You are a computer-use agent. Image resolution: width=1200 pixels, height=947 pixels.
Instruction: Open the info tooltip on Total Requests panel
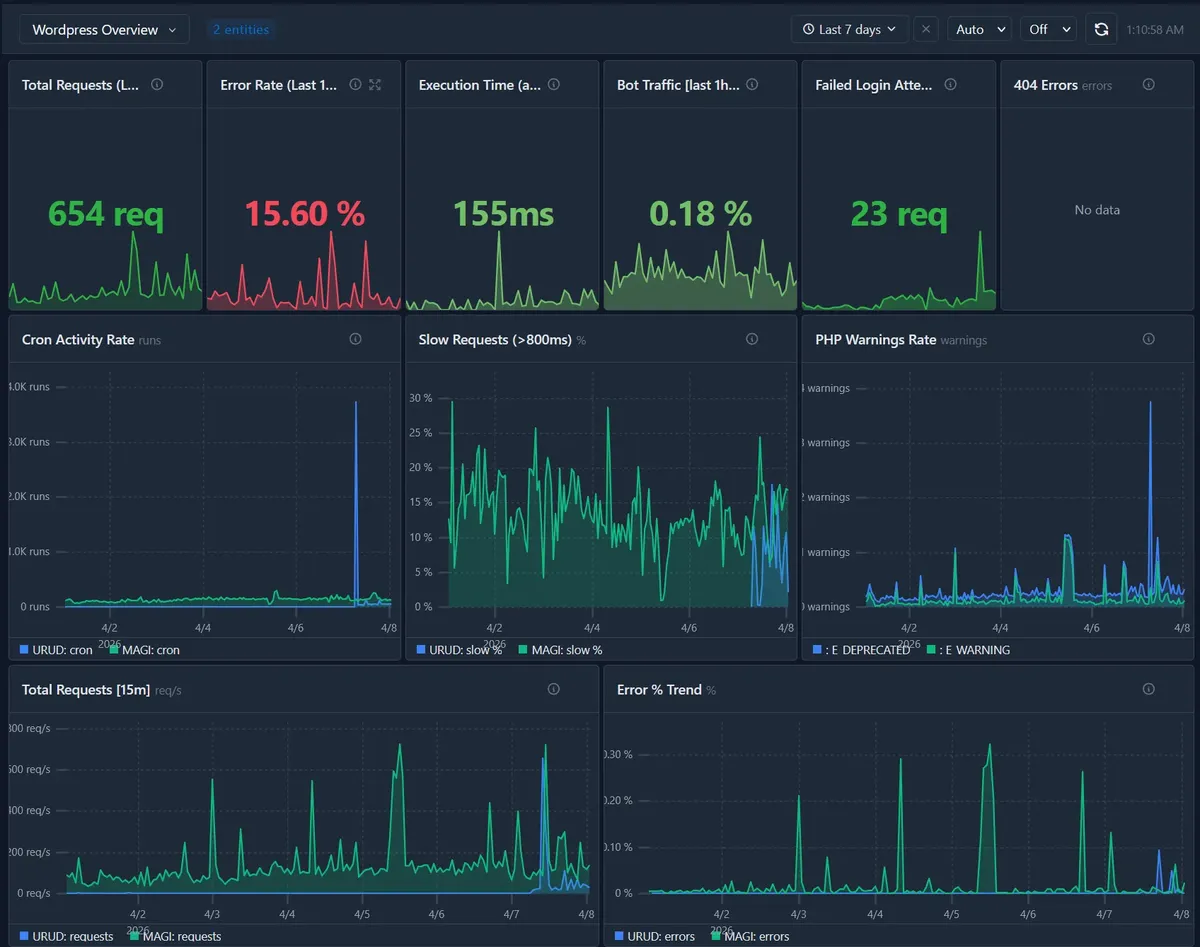[x=157, y=85]
